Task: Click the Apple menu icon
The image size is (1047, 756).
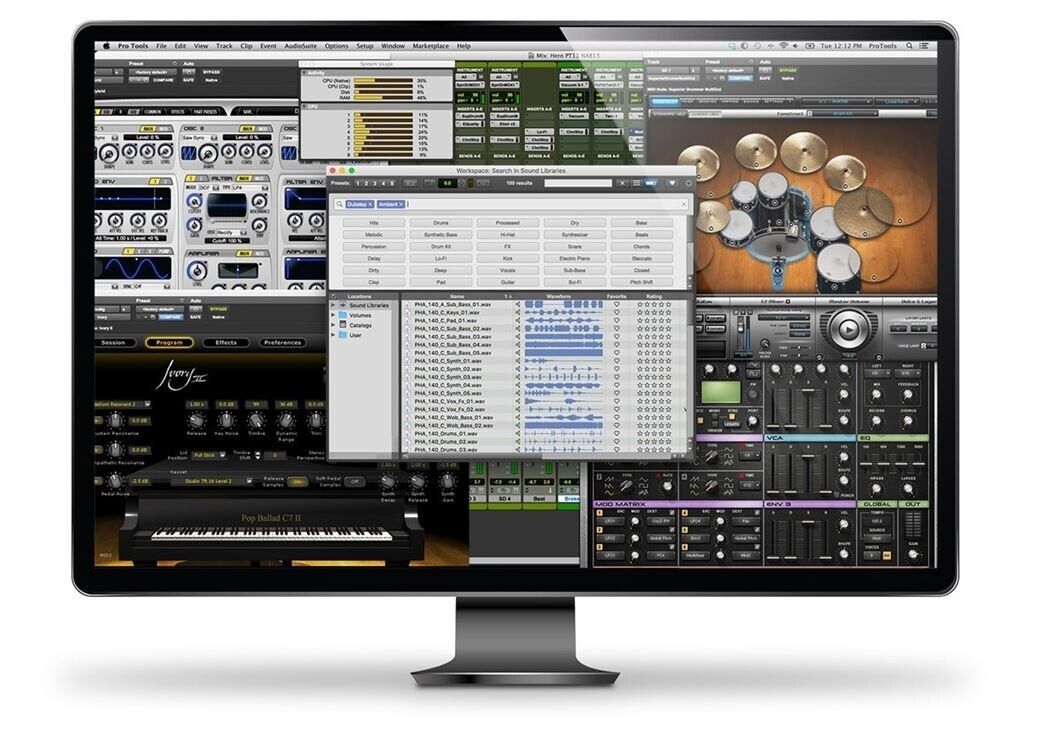Action: [105, 46]
